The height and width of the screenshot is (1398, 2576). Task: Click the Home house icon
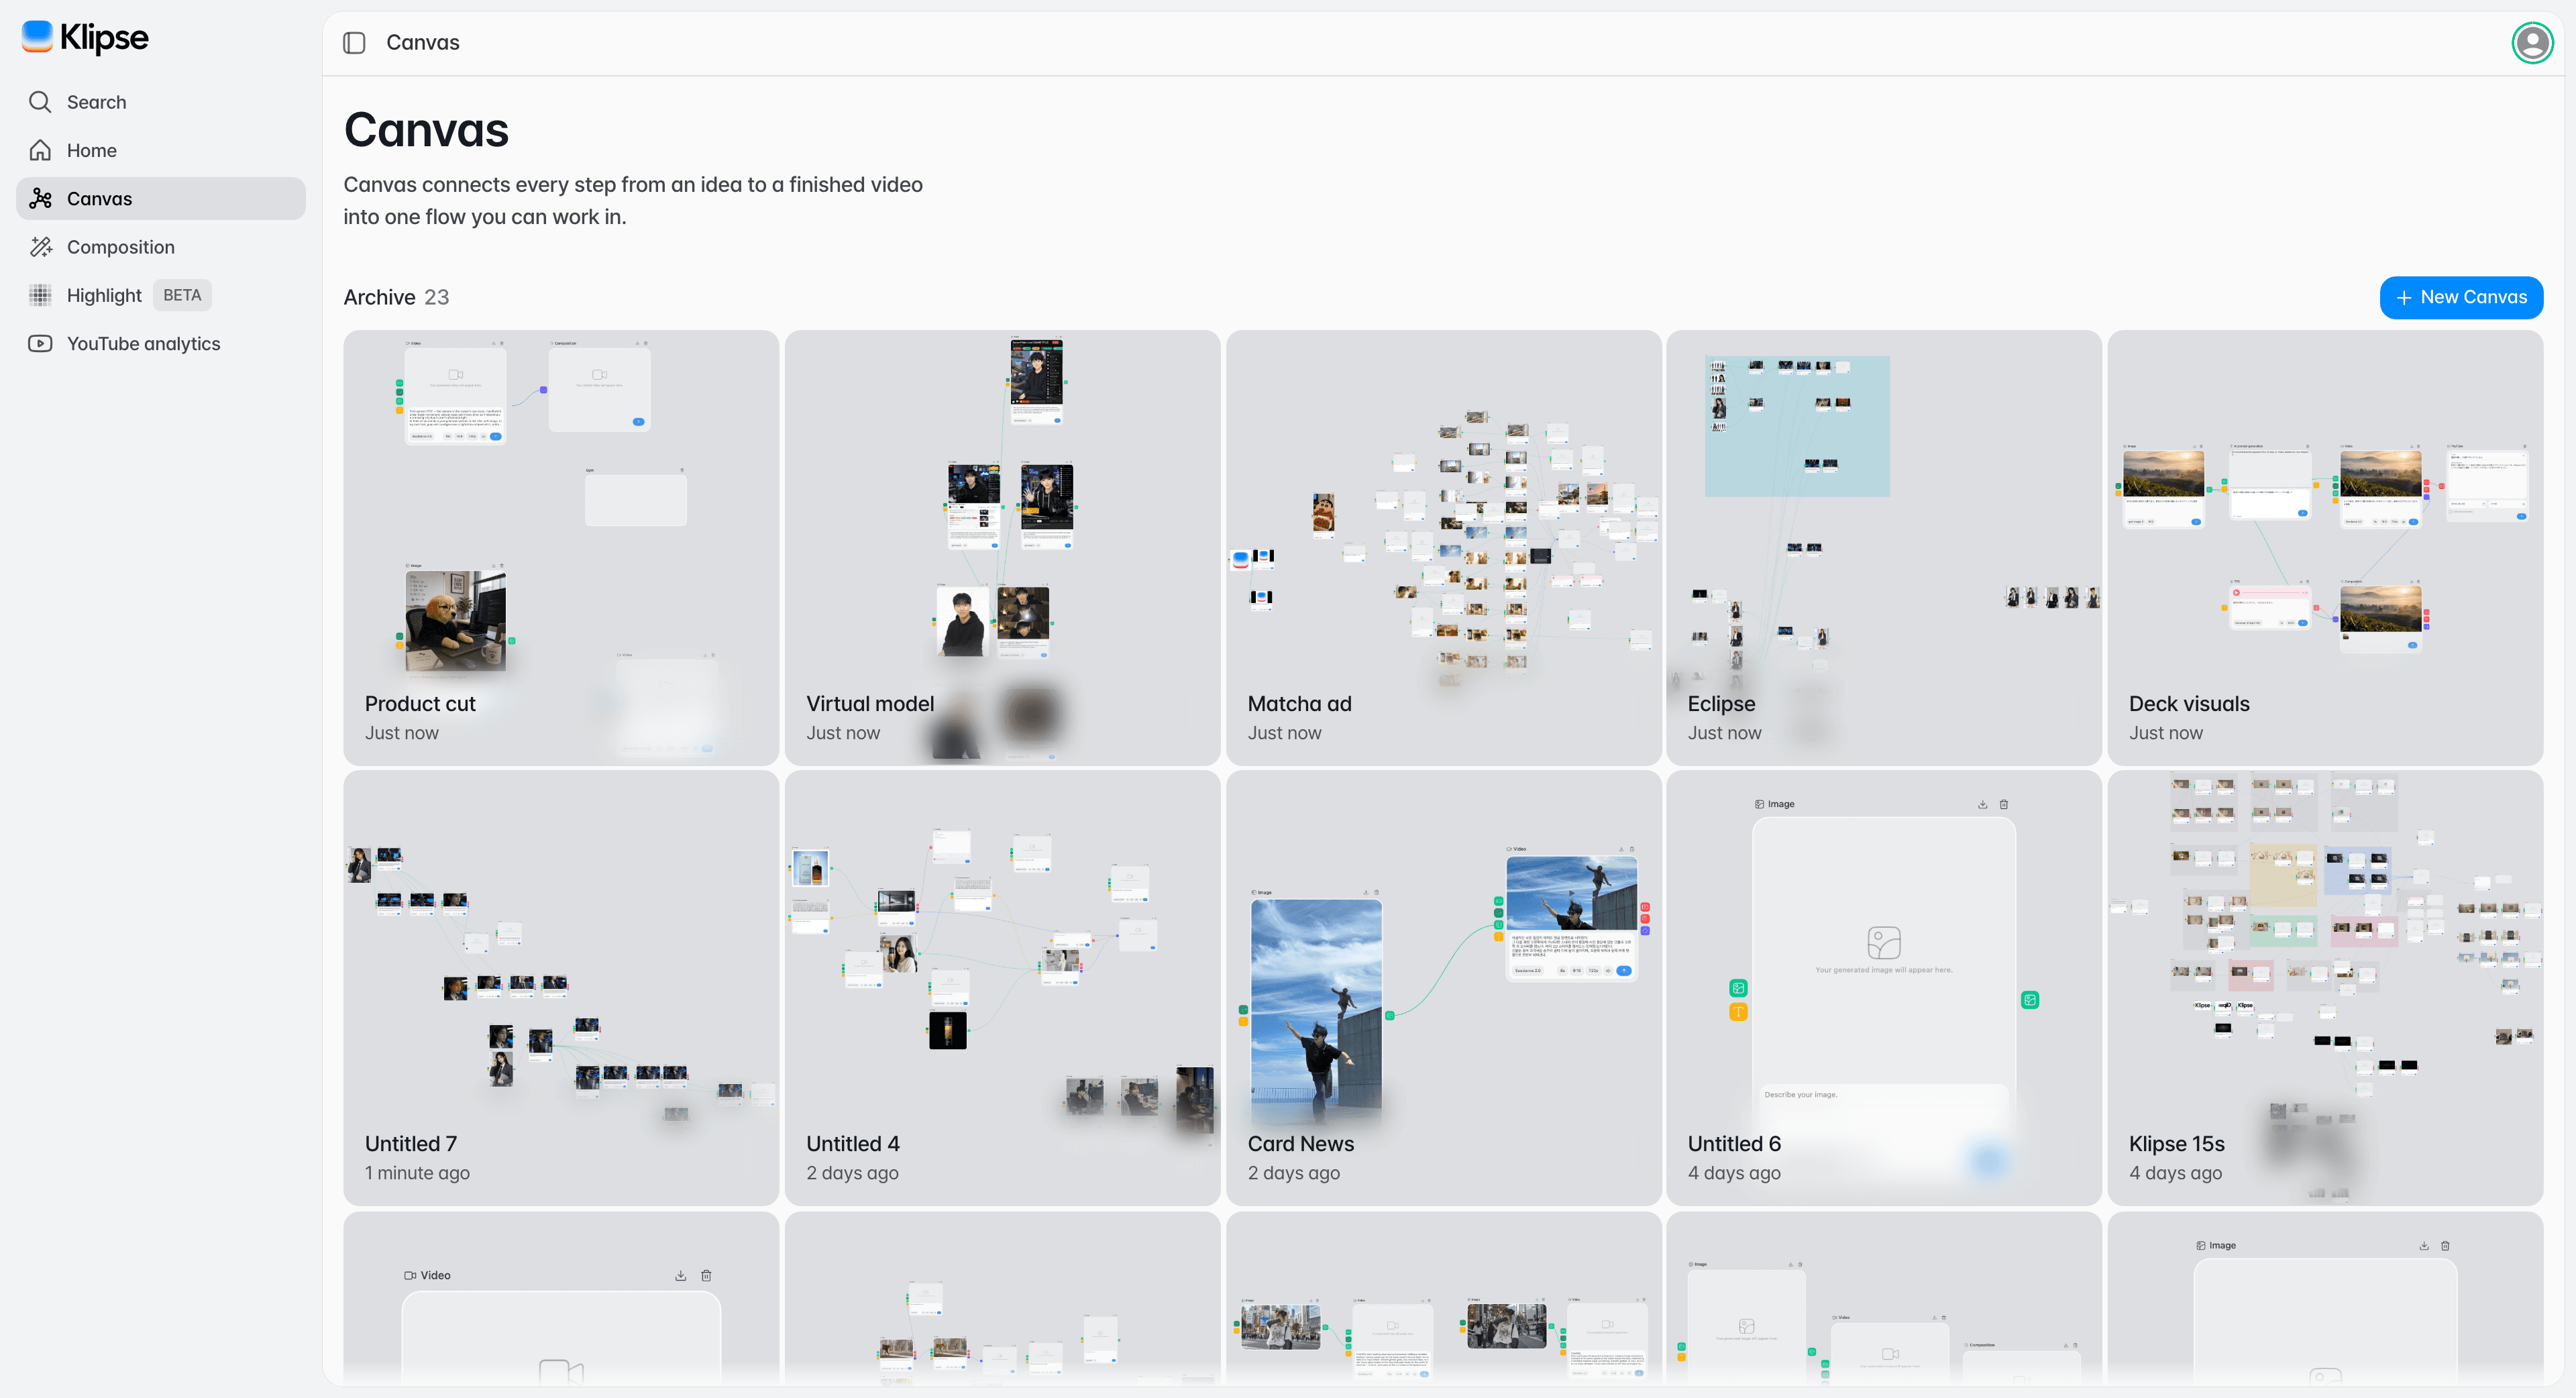coord(40,150)
